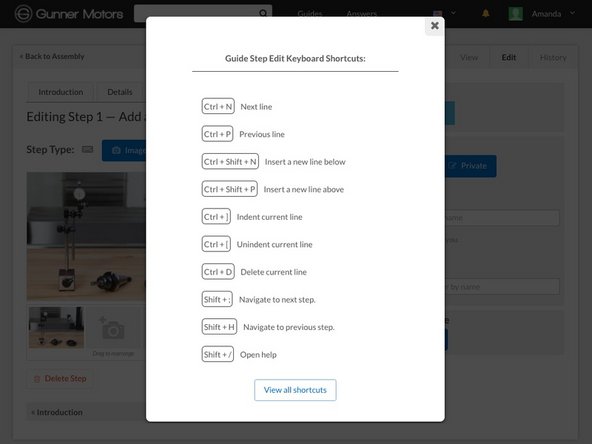Open the language flag dropdown
The image size is (592, 444).
[444, 14]
